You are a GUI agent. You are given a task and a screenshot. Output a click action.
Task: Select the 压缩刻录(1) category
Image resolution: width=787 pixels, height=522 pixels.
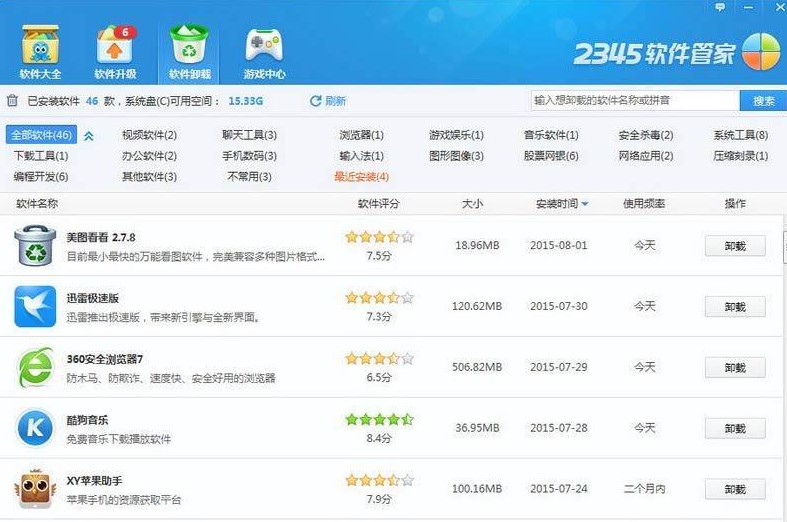(x=741, y=156)
